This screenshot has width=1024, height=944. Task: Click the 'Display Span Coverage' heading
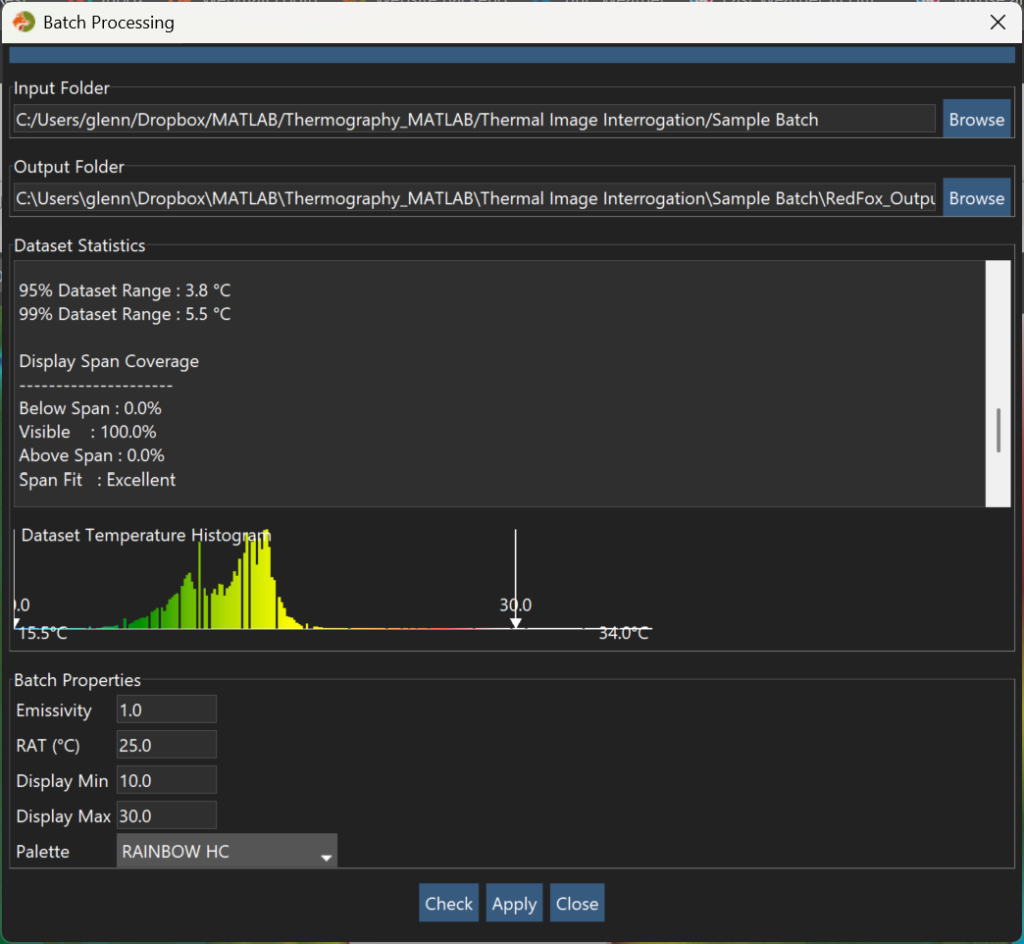109,361
